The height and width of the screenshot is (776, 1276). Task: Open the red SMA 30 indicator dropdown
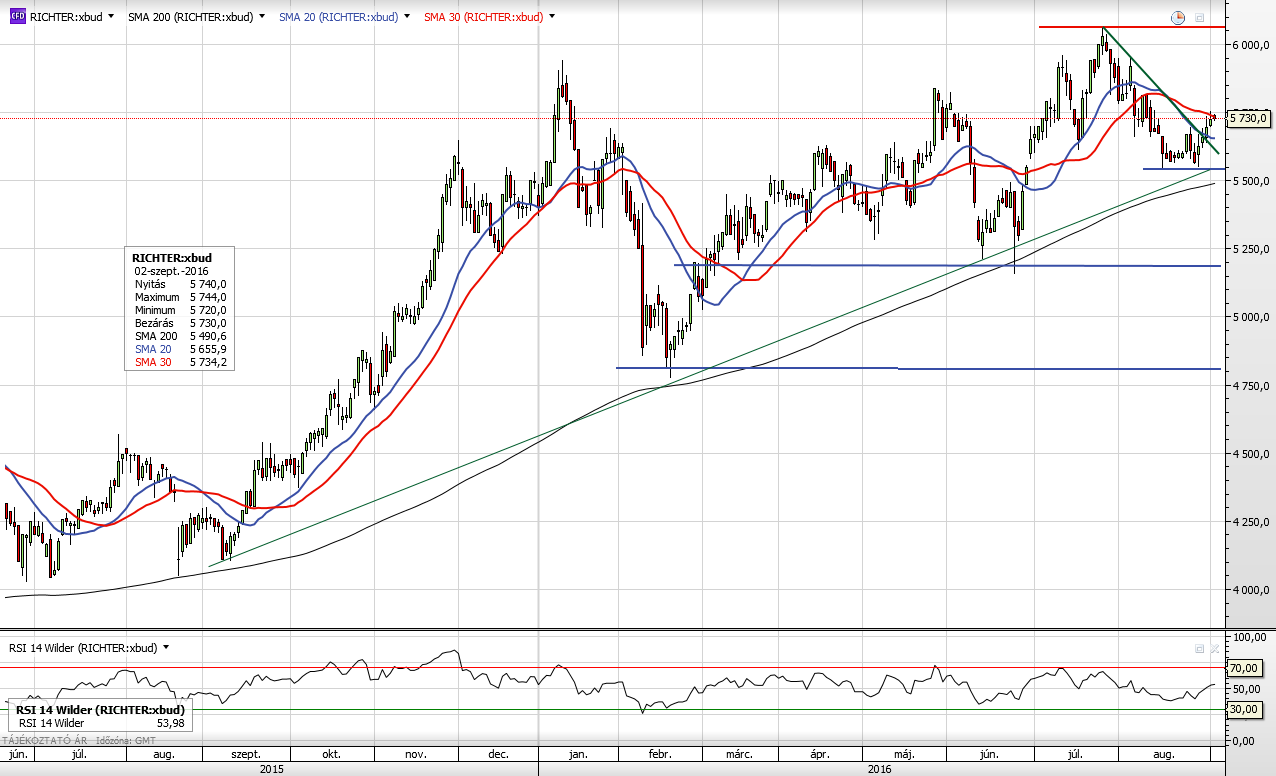click(x=552, y=17)
